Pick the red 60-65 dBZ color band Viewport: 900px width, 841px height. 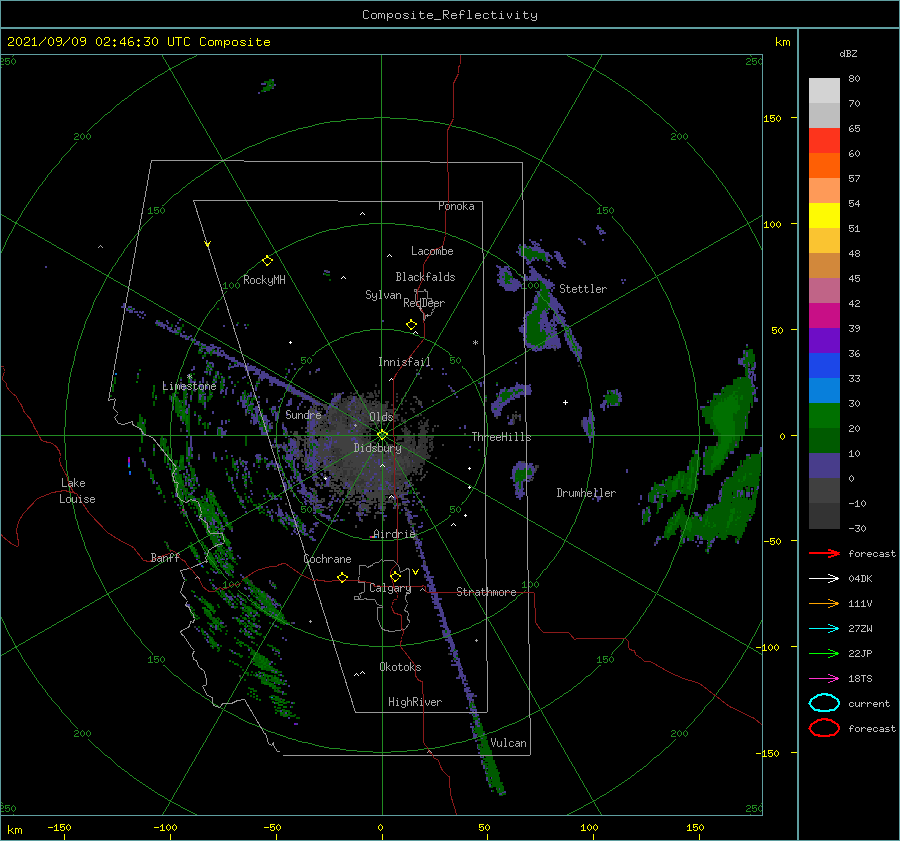(824, 141)
